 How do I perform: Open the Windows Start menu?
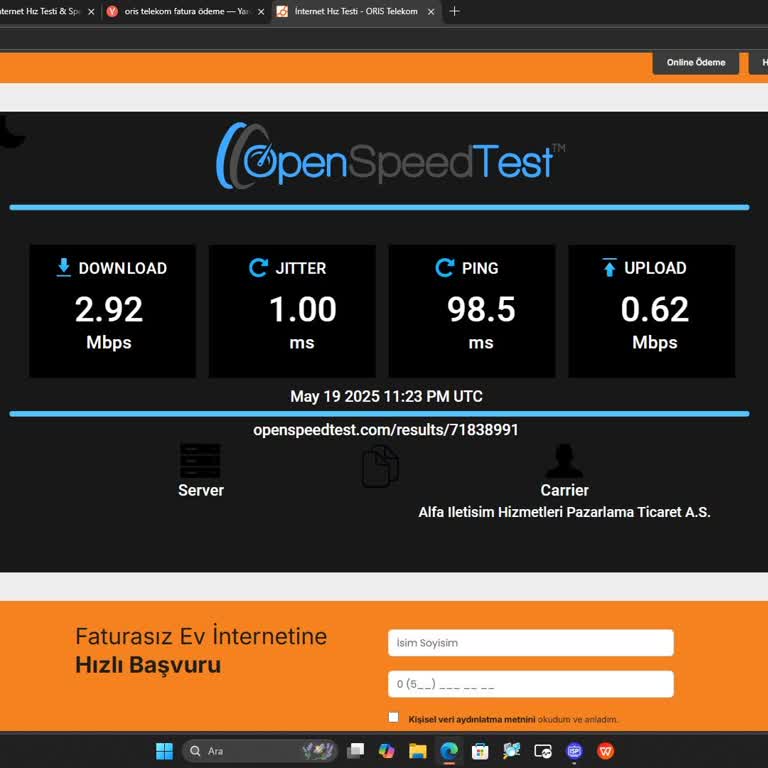[x=164, y=751]
